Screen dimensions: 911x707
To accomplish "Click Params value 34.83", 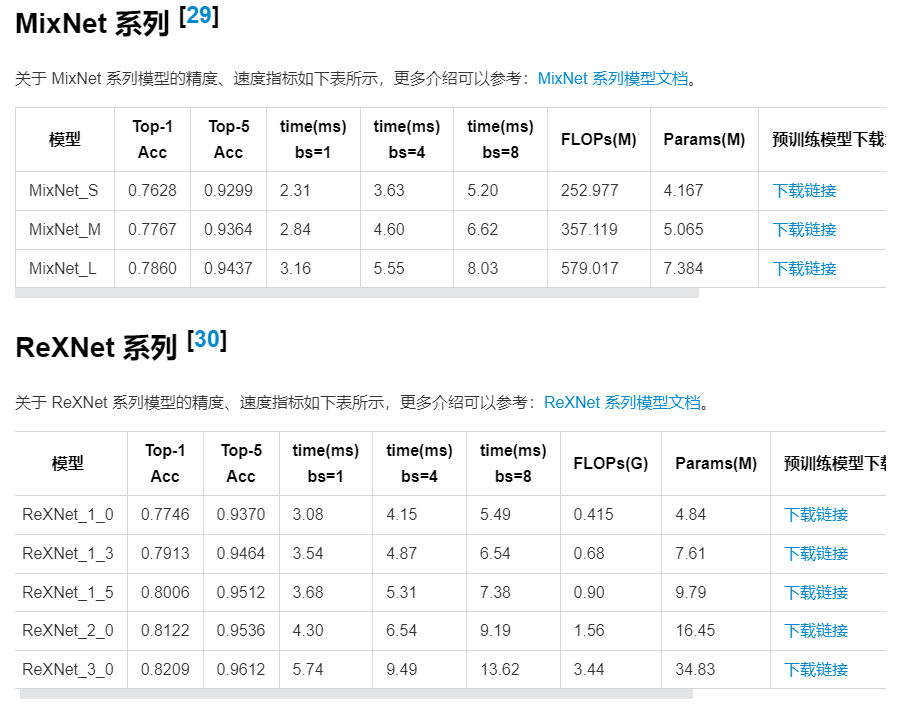I will click(695, 669).
